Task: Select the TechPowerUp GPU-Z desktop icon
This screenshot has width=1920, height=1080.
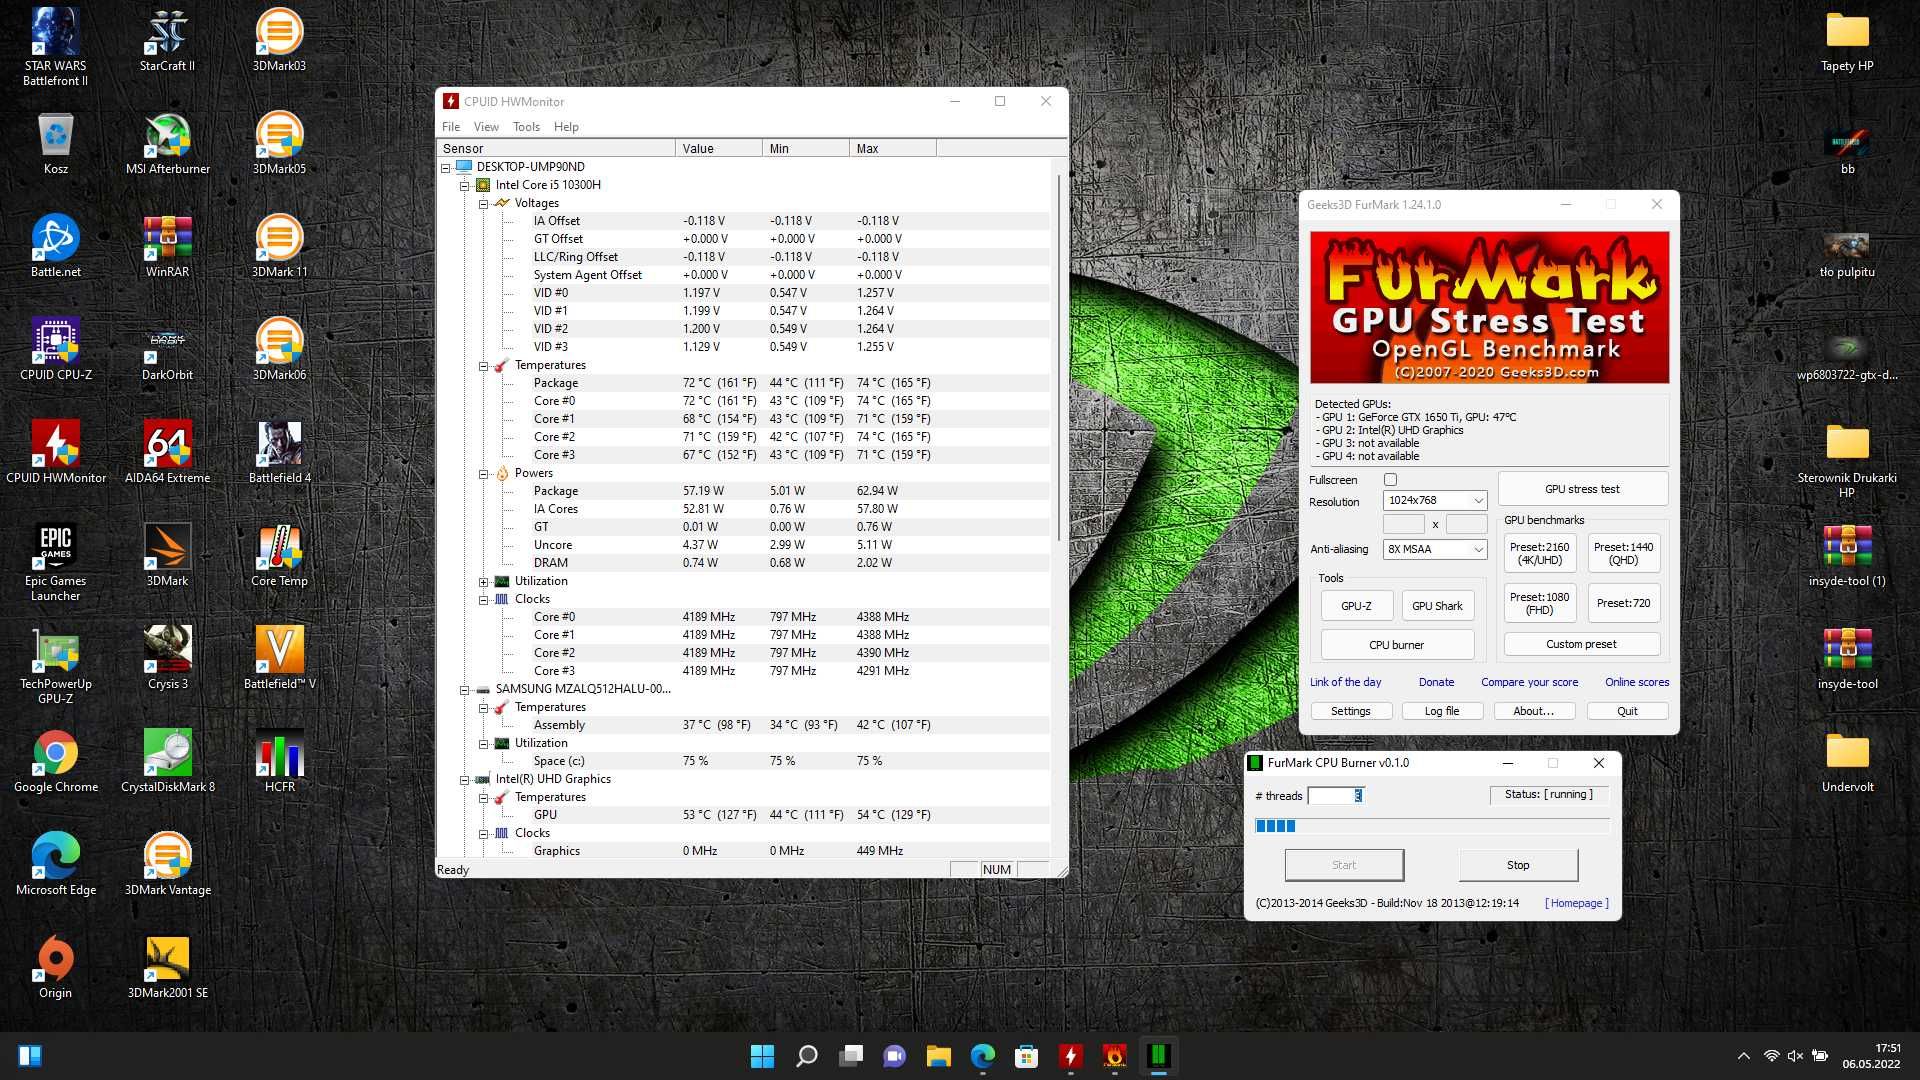Action: click(x=55, y=665)
